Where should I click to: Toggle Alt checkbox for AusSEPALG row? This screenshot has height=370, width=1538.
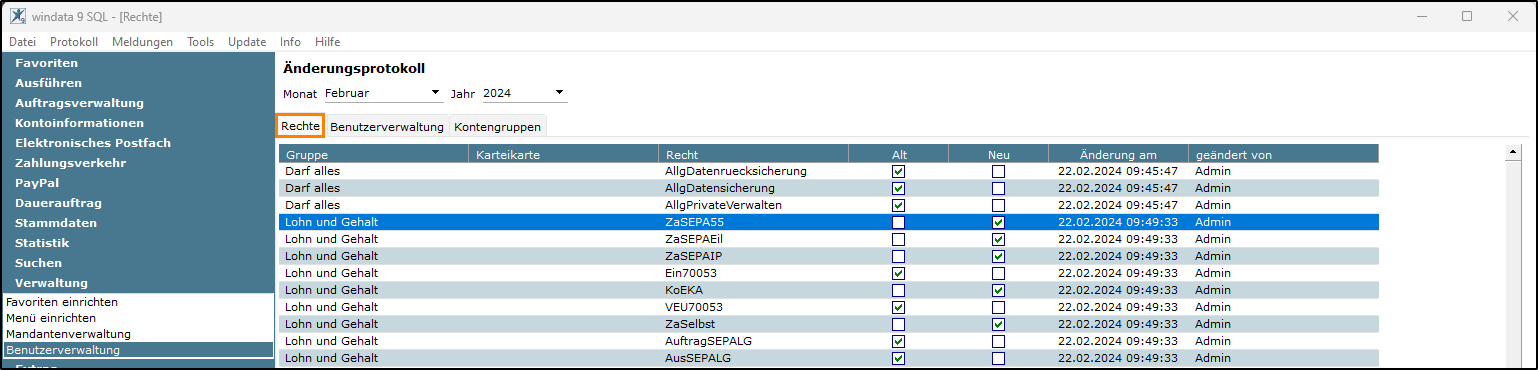click(898, 358)
